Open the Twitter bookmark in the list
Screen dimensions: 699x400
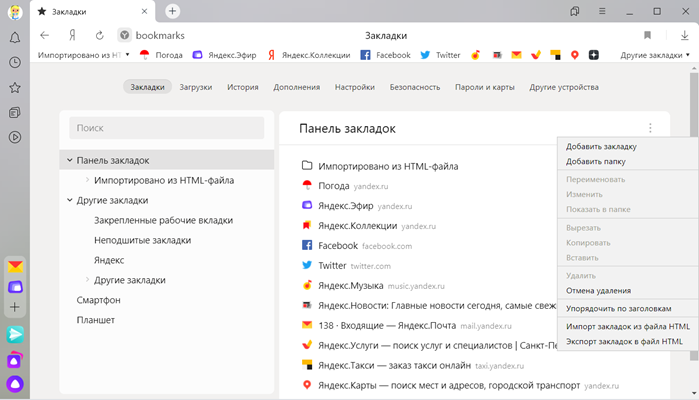point(332,266)
